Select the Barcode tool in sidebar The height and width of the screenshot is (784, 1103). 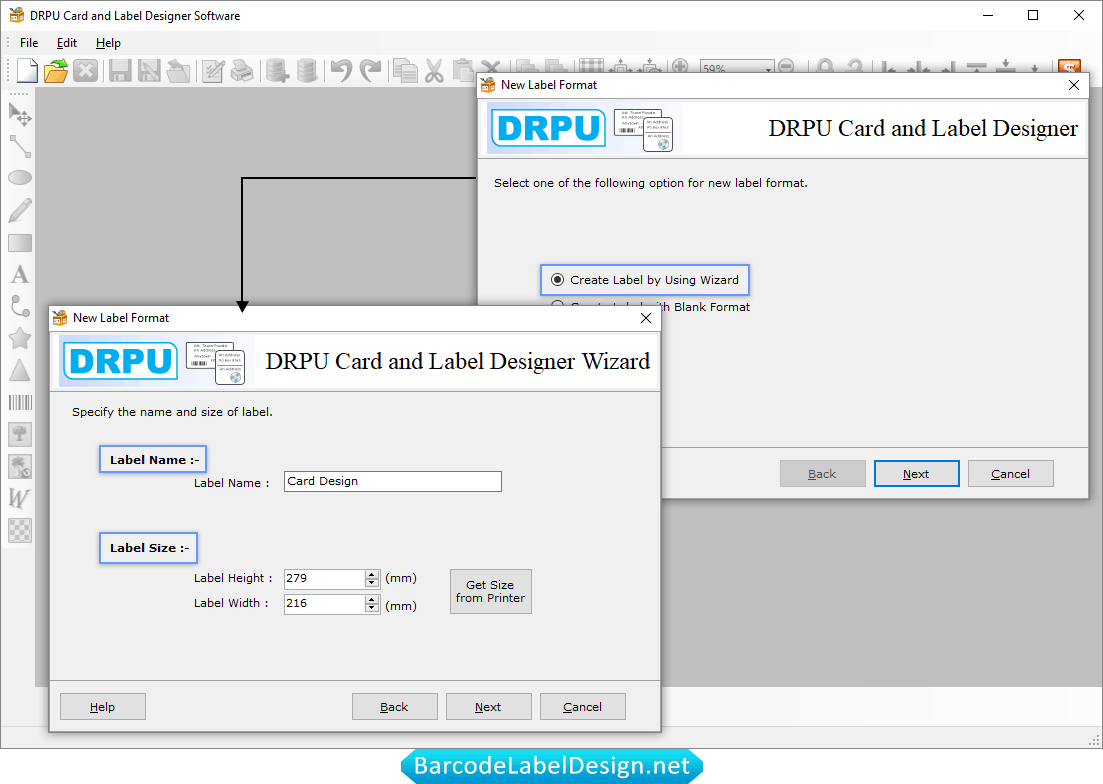[x=20, y=402]
